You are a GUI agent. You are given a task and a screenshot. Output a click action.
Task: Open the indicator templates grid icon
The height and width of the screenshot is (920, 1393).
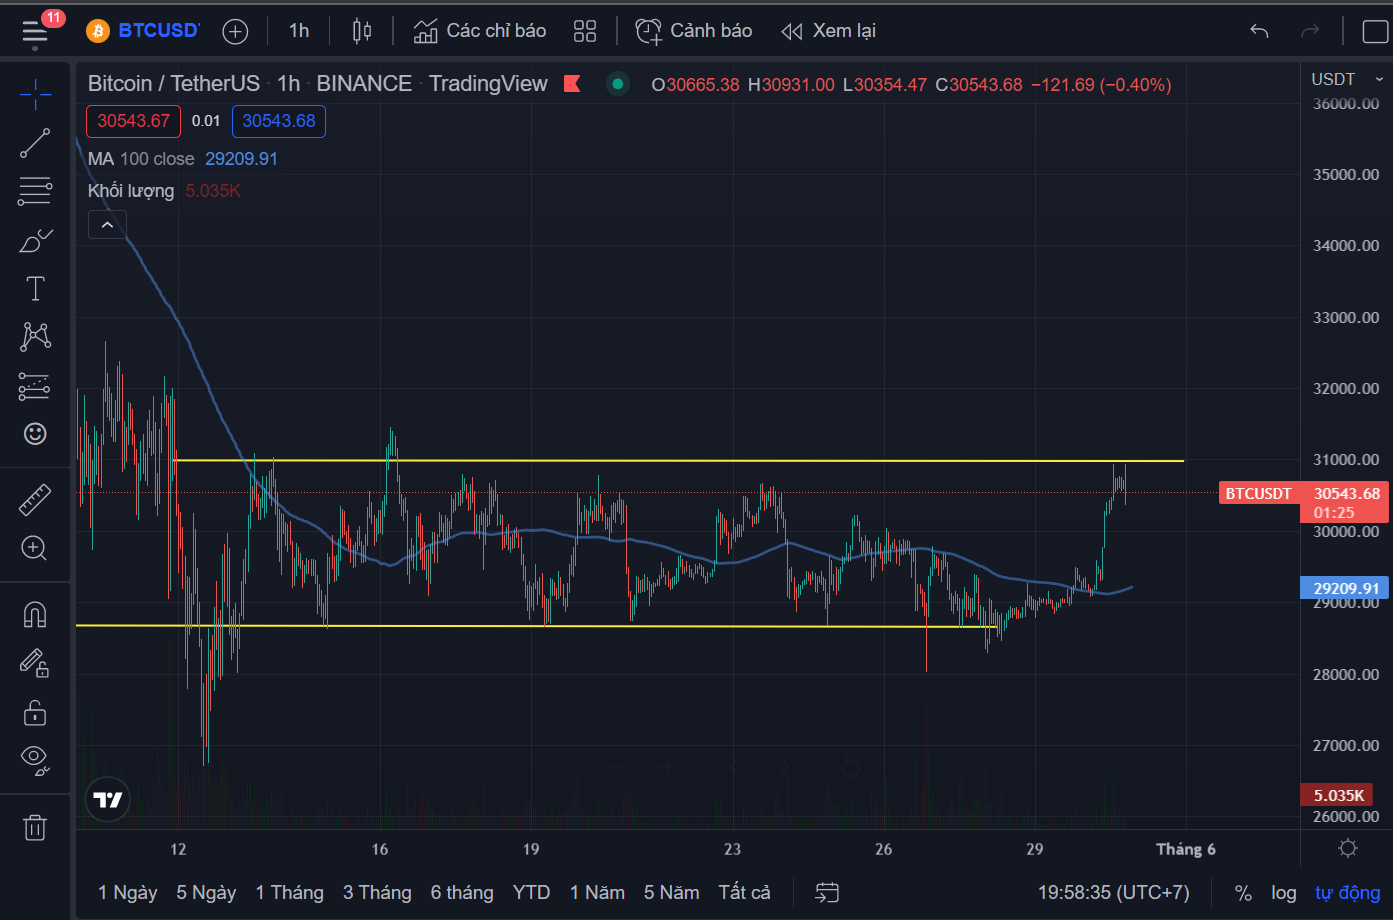coord(585,31)
